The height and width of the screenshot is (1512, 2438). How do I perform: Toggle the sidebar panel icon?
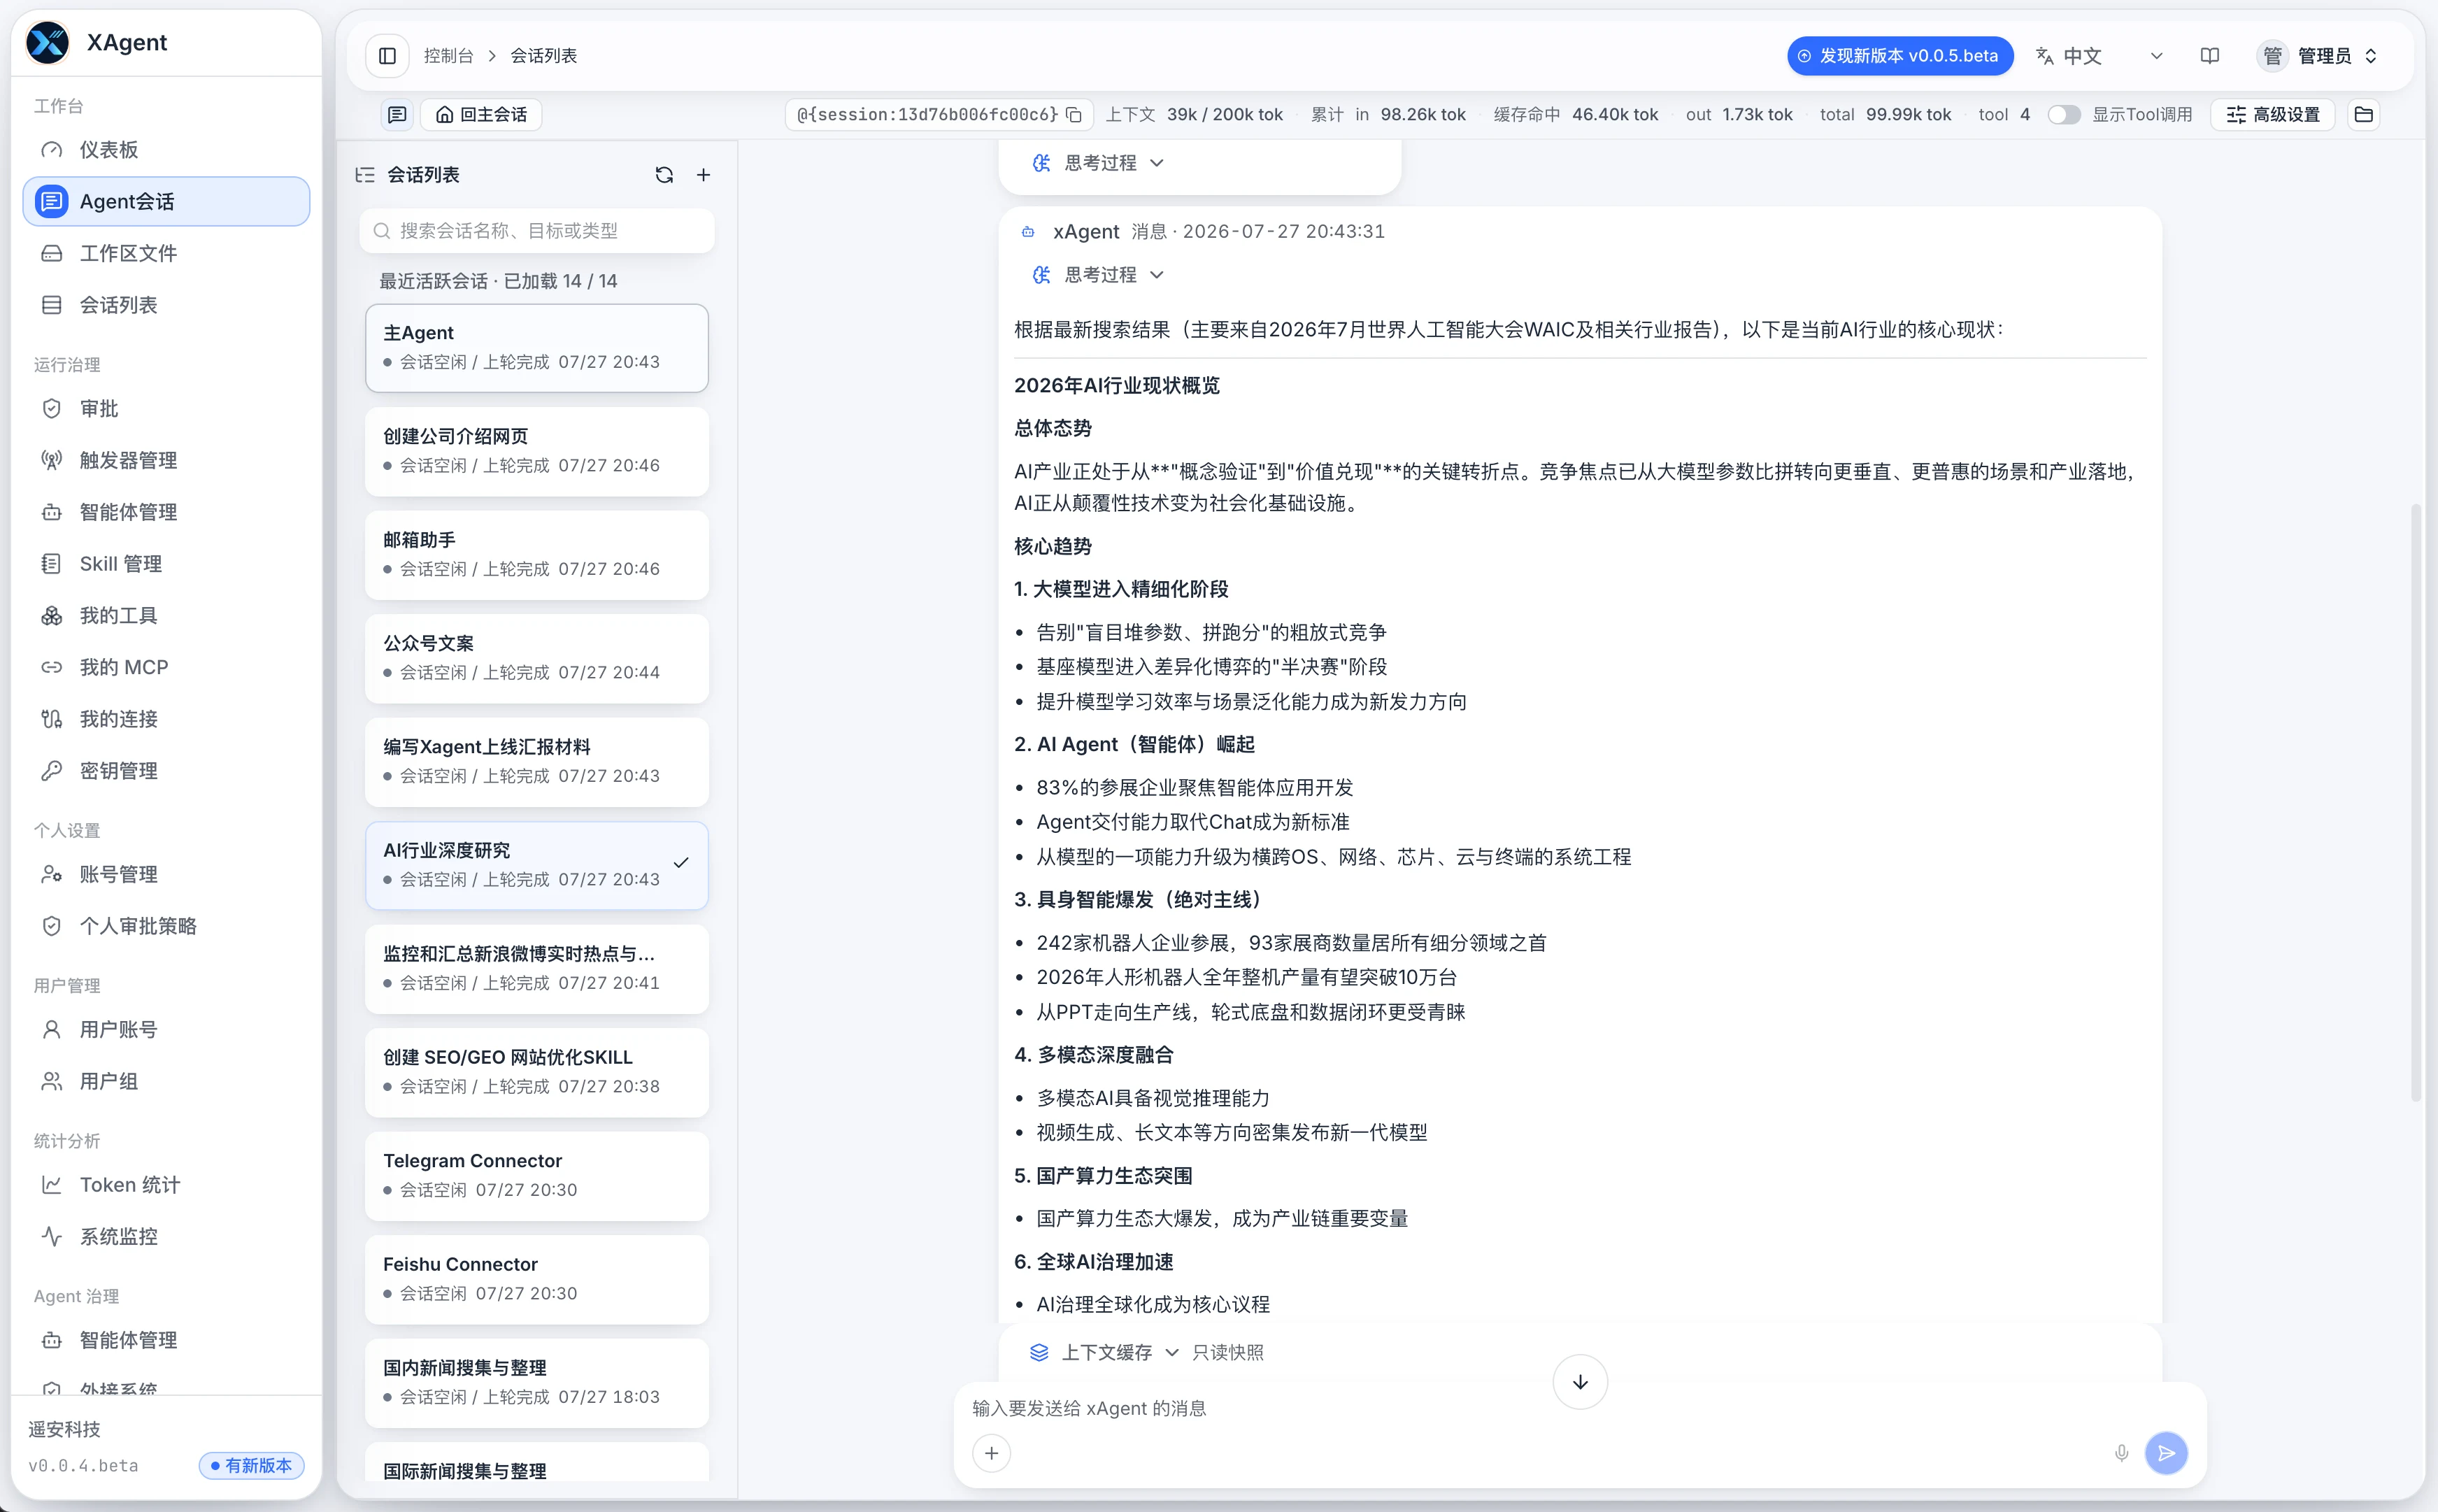(x=387, y=56)
